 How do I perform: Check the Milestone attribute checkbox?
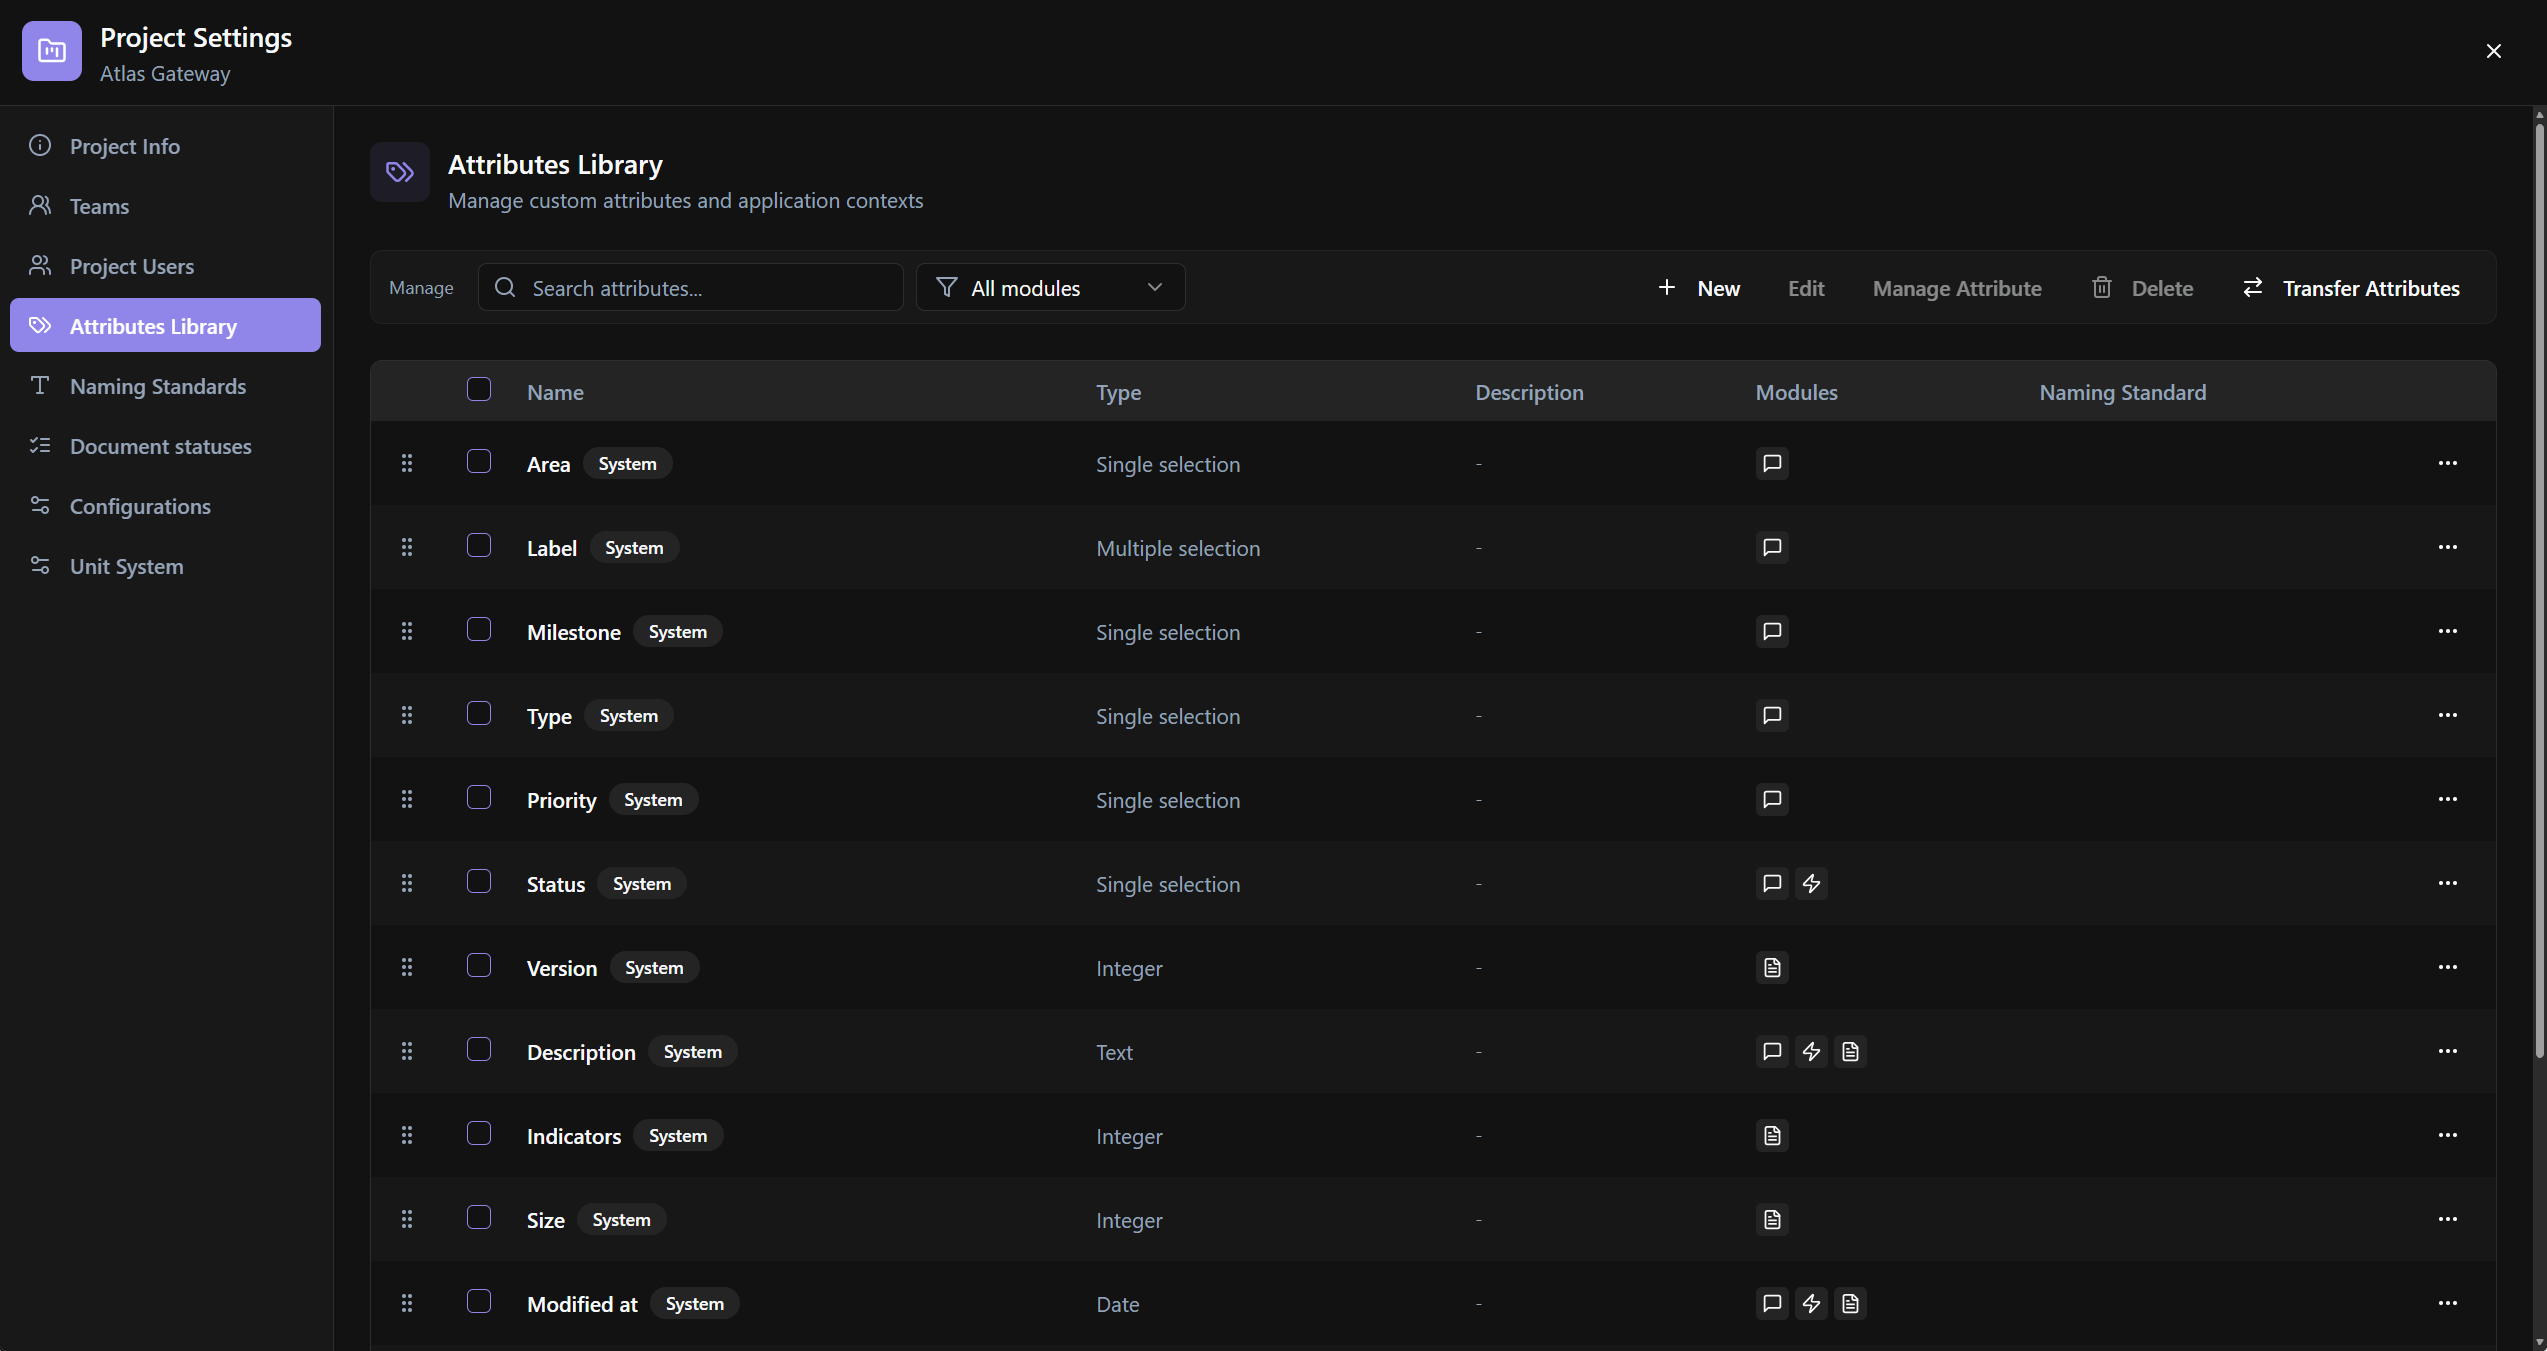(x=479, y=629)
